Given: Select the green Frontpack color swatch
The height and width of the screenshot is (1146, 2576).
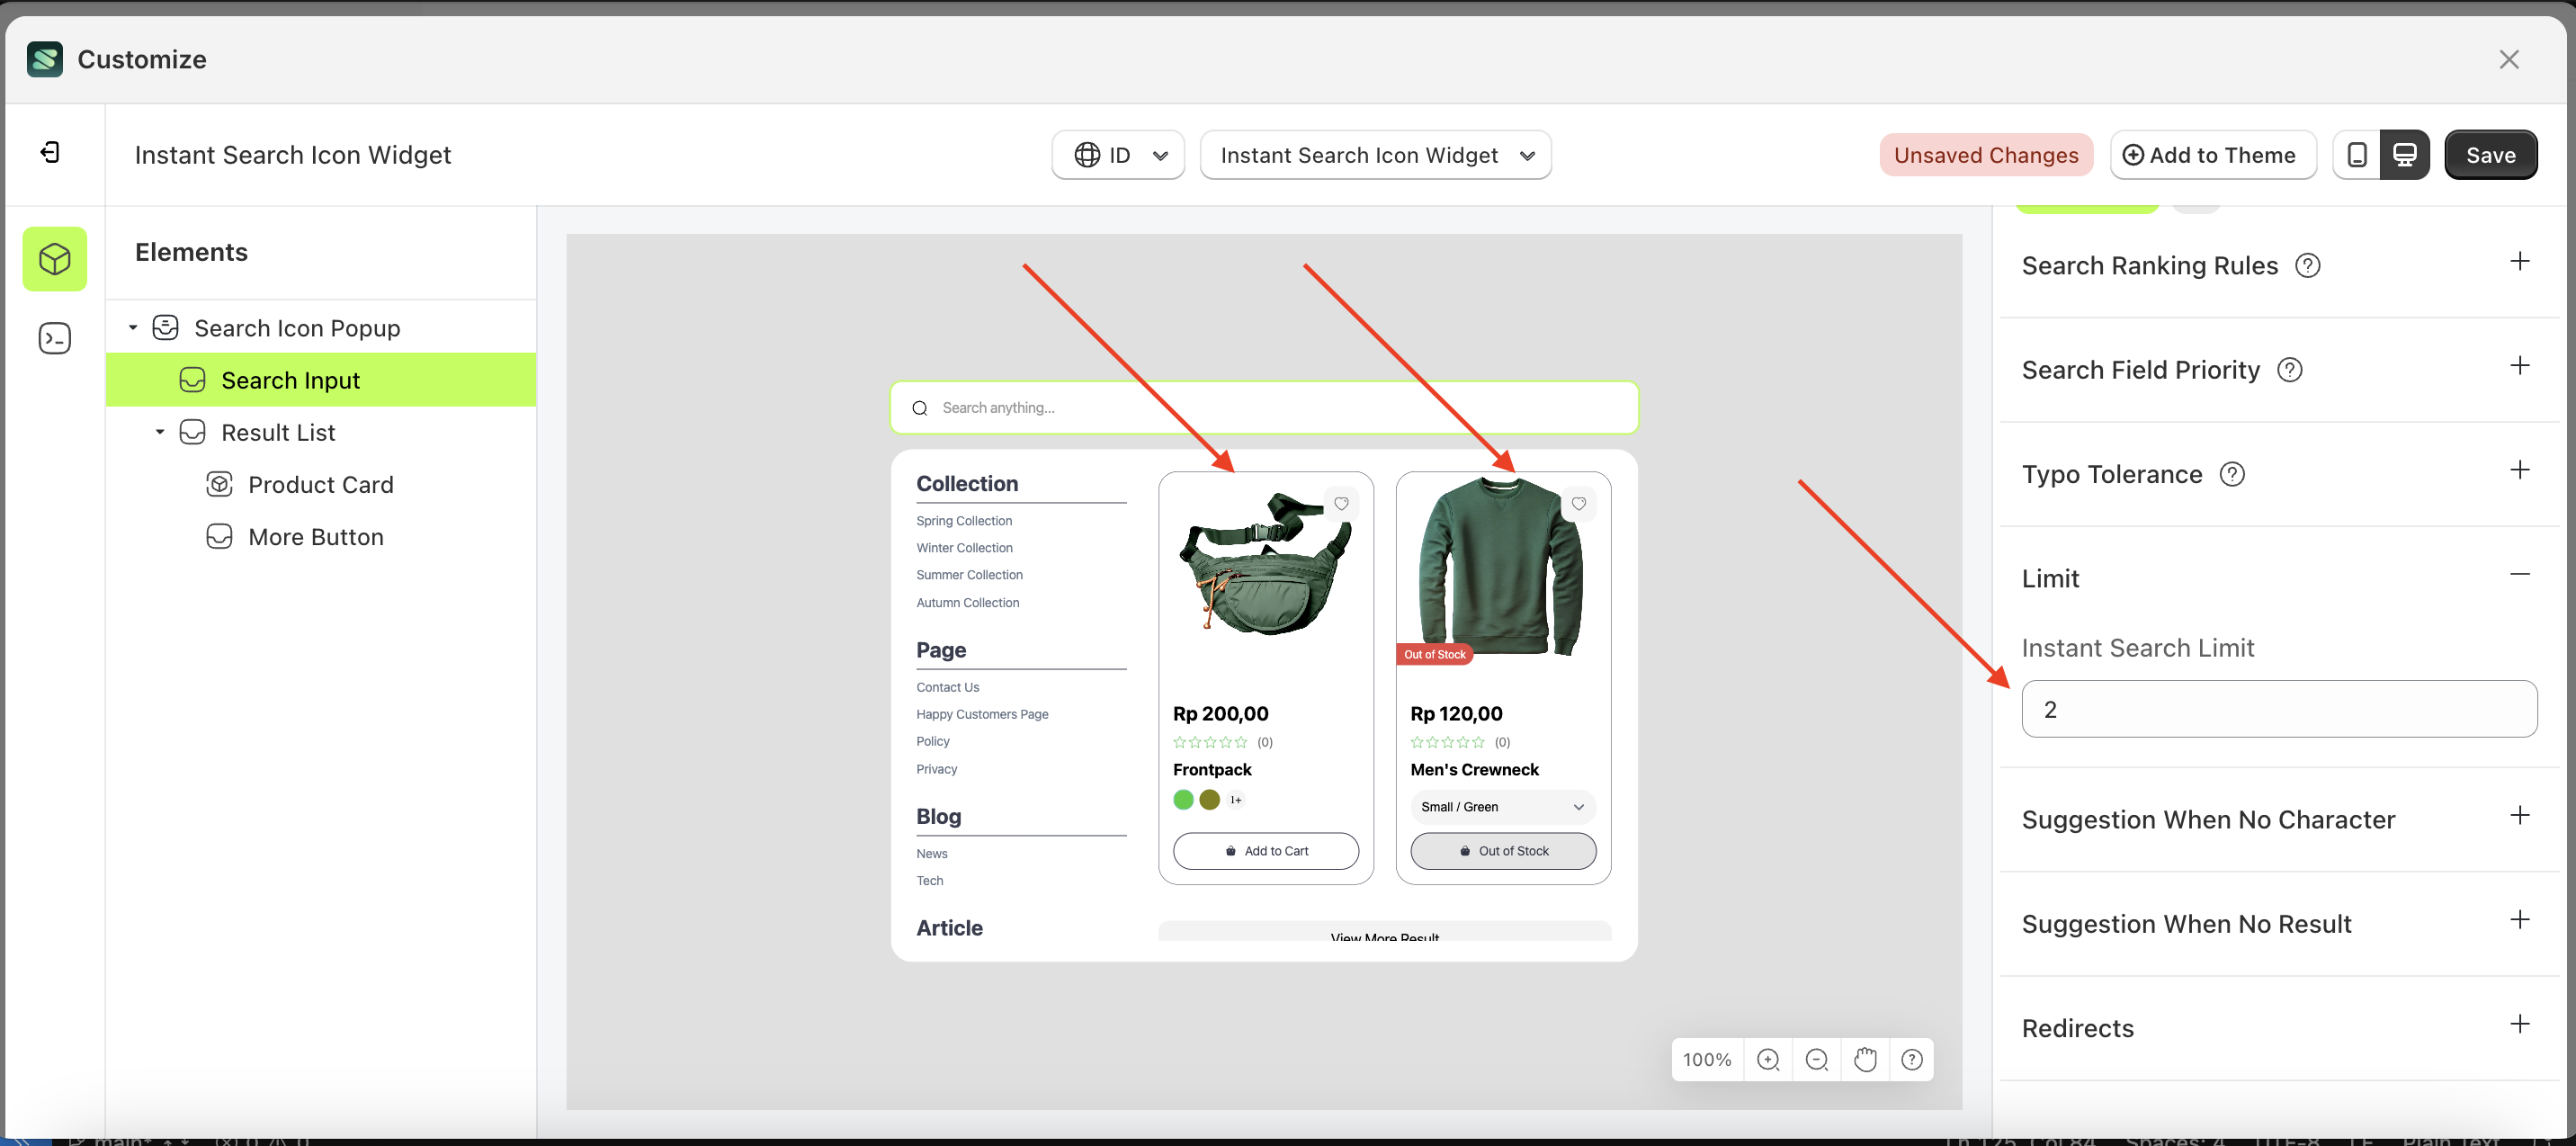Looking at the screenshot, I should click(1183, 800).
